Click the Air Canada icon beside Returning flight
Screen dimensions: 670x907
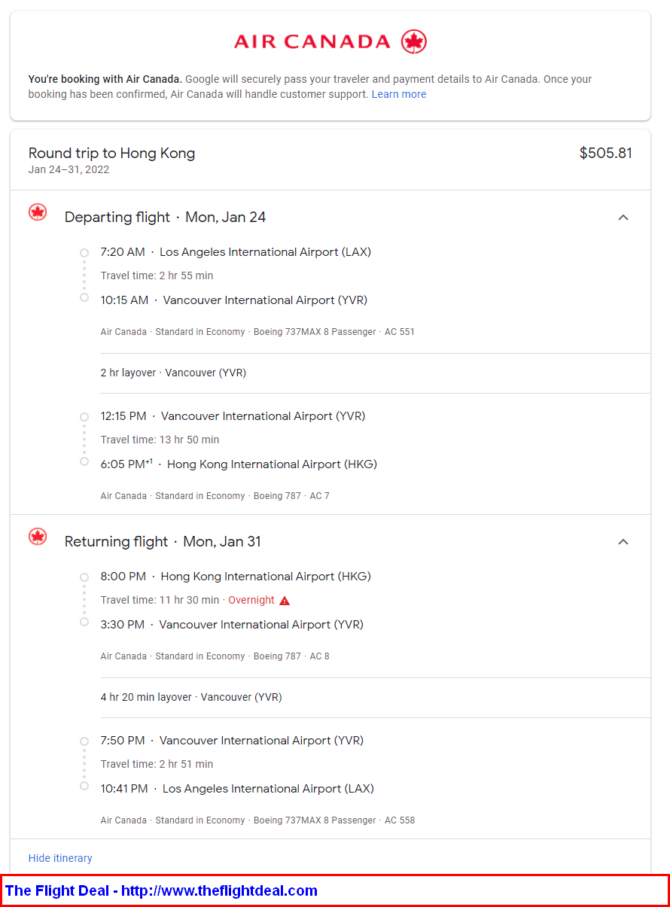[38, 537]
